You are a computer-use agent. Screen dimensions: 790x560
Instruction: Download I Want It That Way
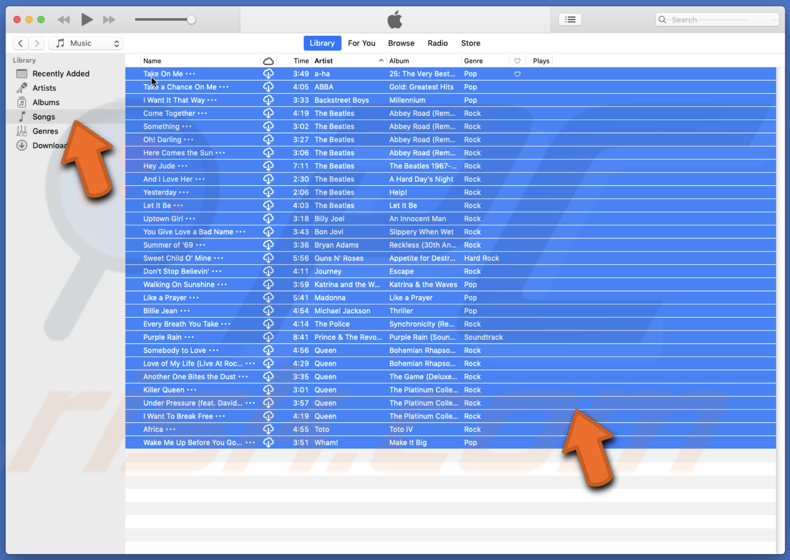(x=268, y=100)
